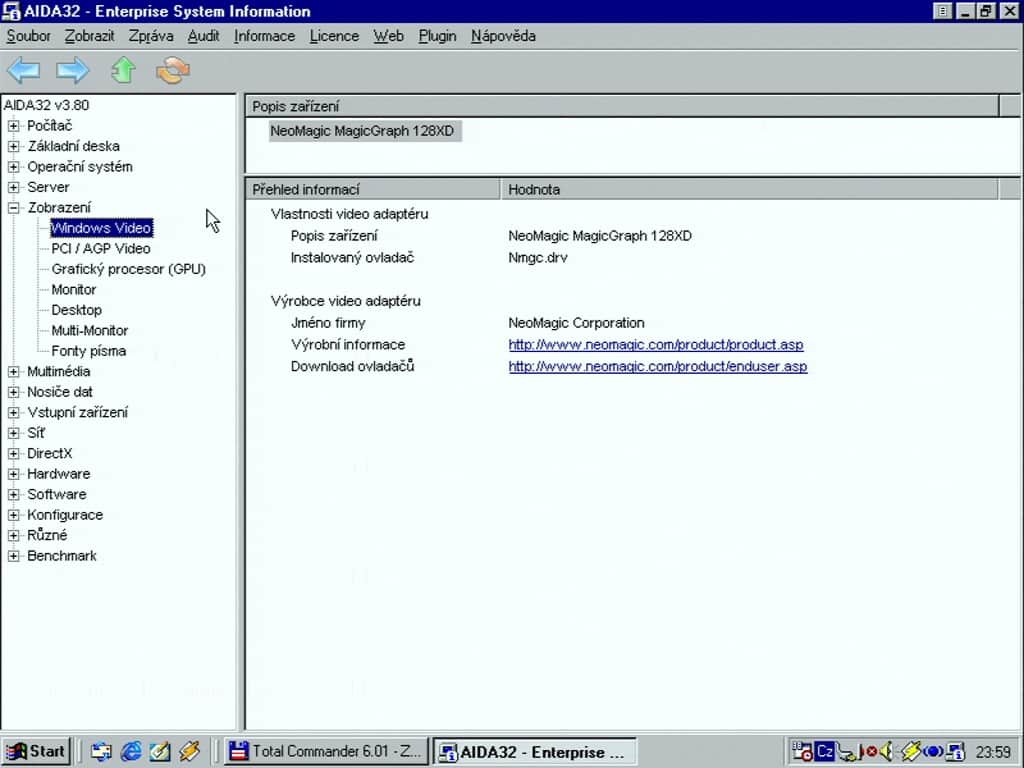Open the neomagic product.asp link
The width and height of the screenshot is (1024, 768).
point(656,345)
